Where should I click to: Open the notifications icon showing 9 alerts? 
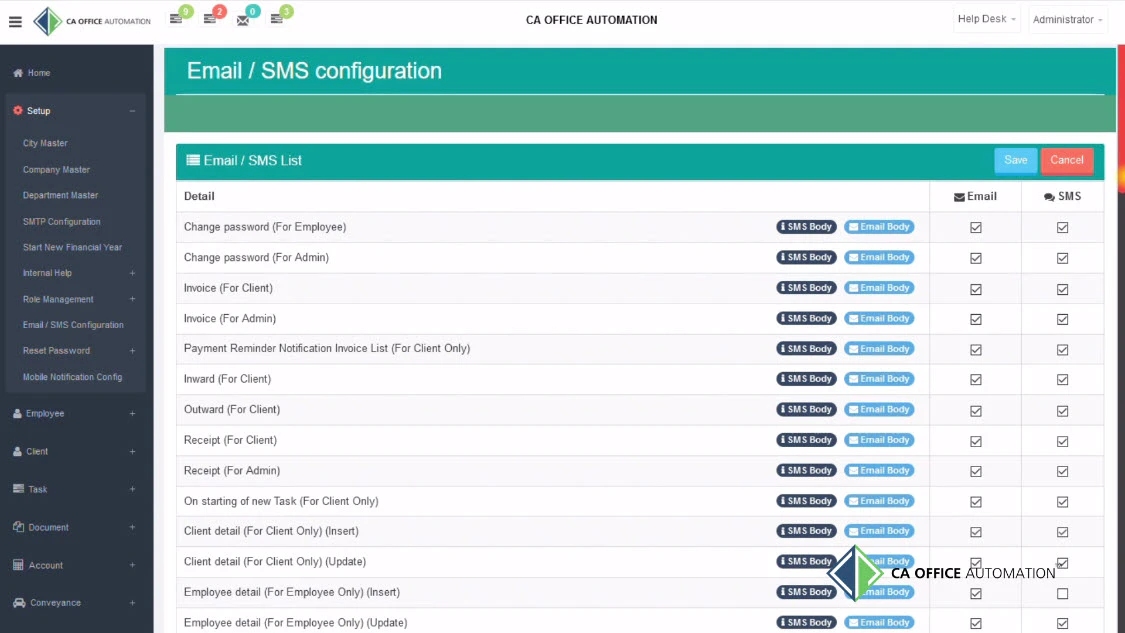pos(178,17)
